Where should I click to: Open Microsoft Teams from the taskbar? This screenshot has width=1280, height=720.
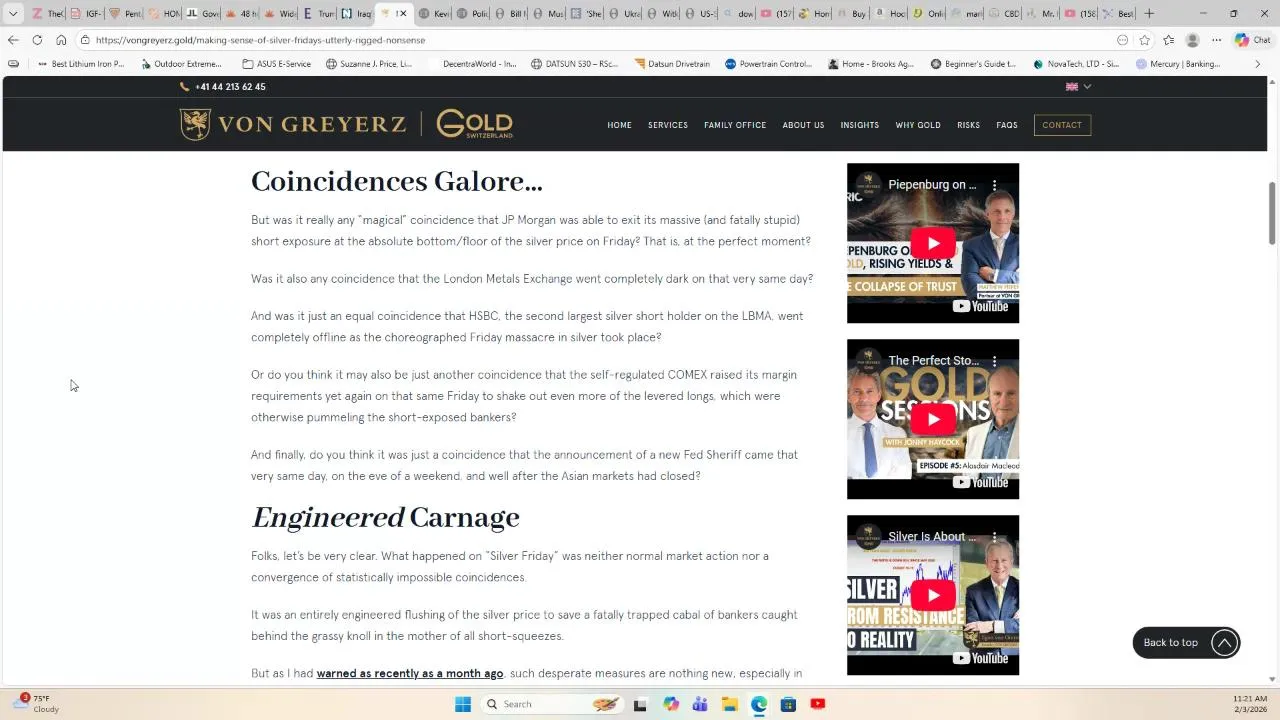[700, 704]
